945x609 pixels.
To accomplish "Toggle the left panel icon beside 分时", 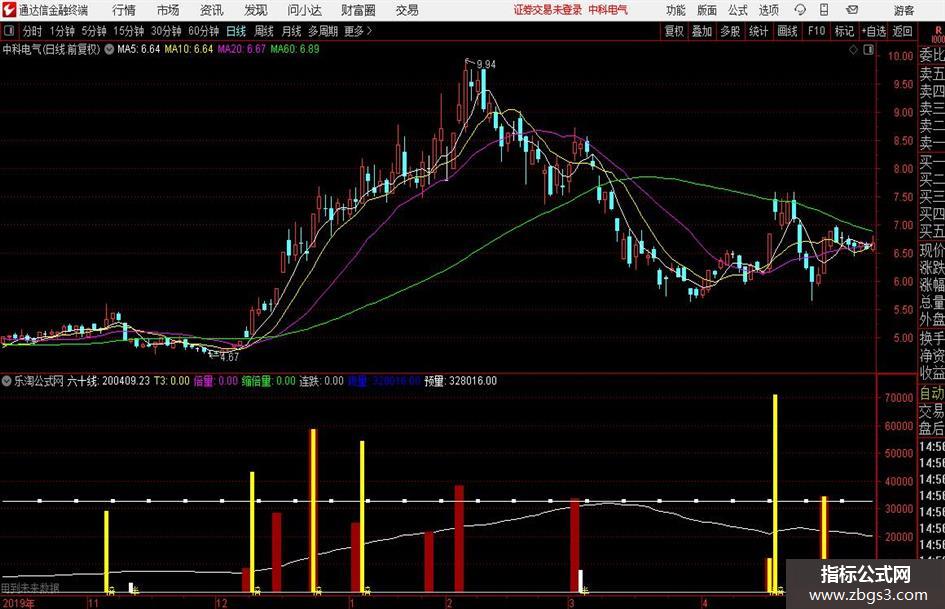I will [9, 31].
